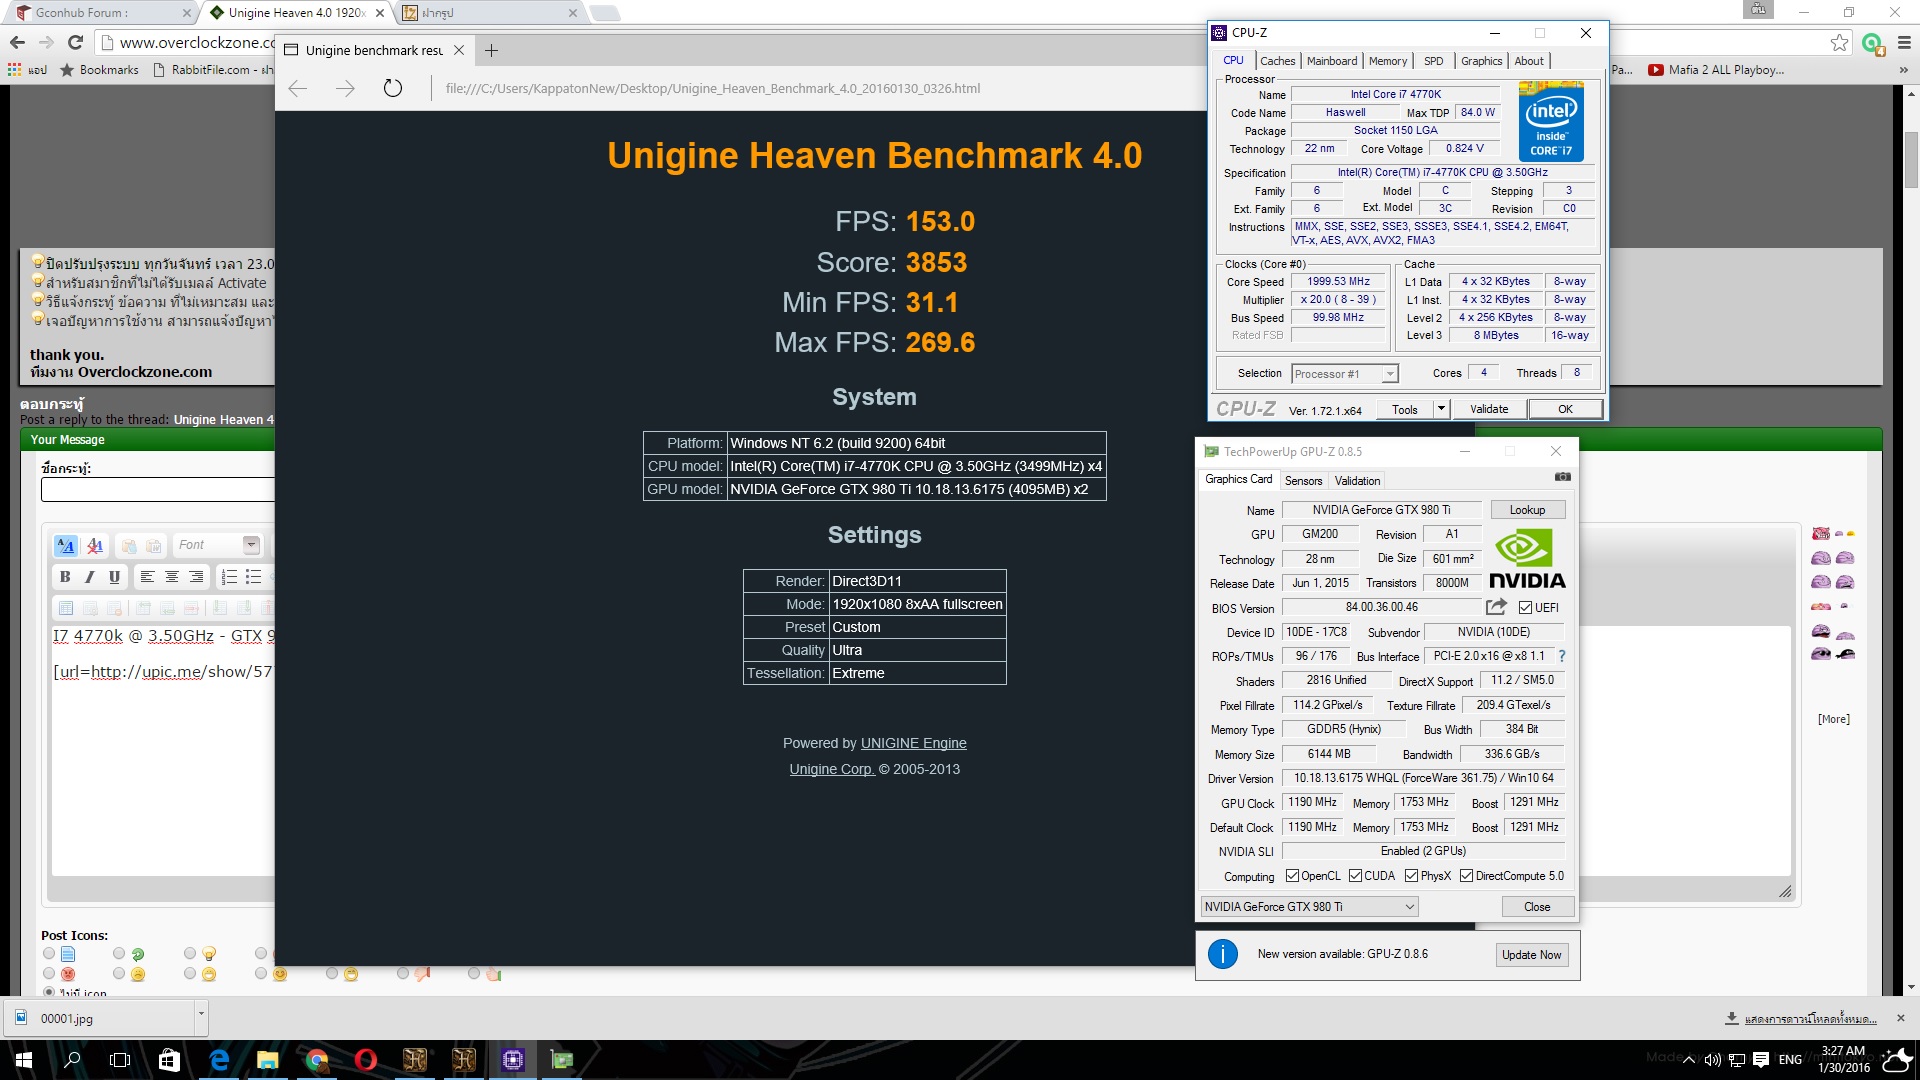Open the UNIGINE Engine link
This screenshot has width=1920, height=1080.
913,743
